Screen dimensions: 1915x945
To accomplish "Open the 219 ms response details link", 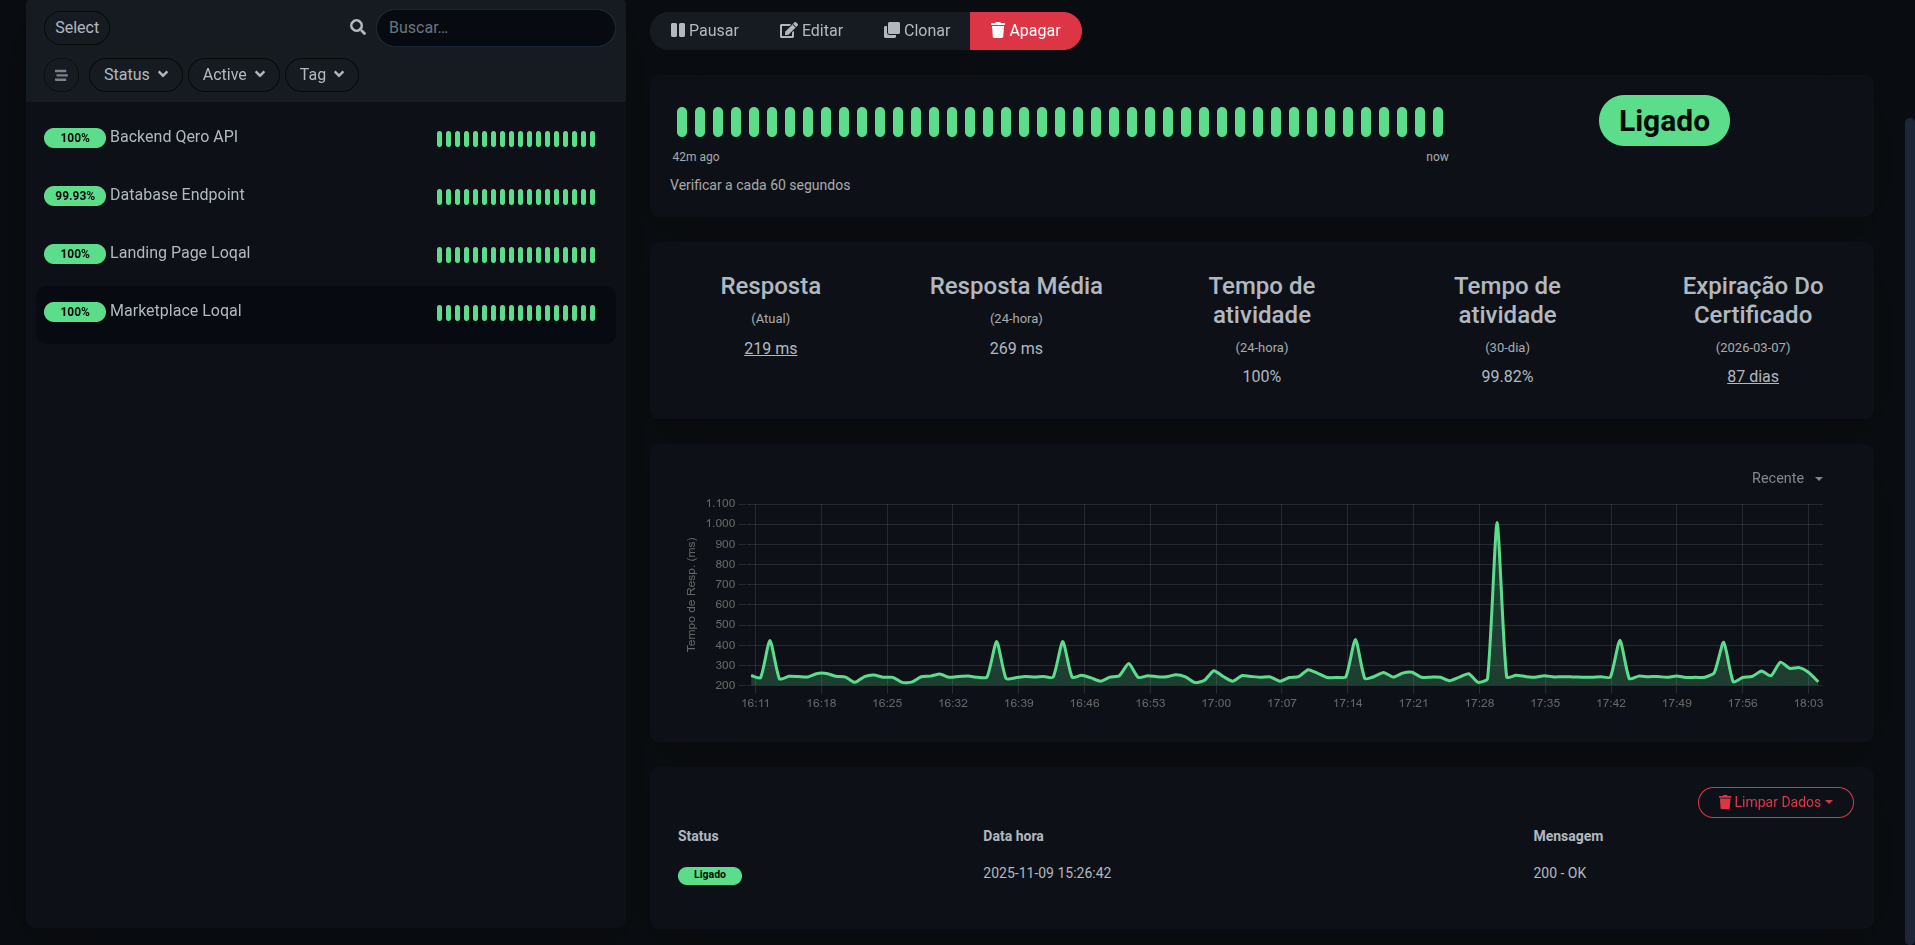I will click(x=770, y=348).
